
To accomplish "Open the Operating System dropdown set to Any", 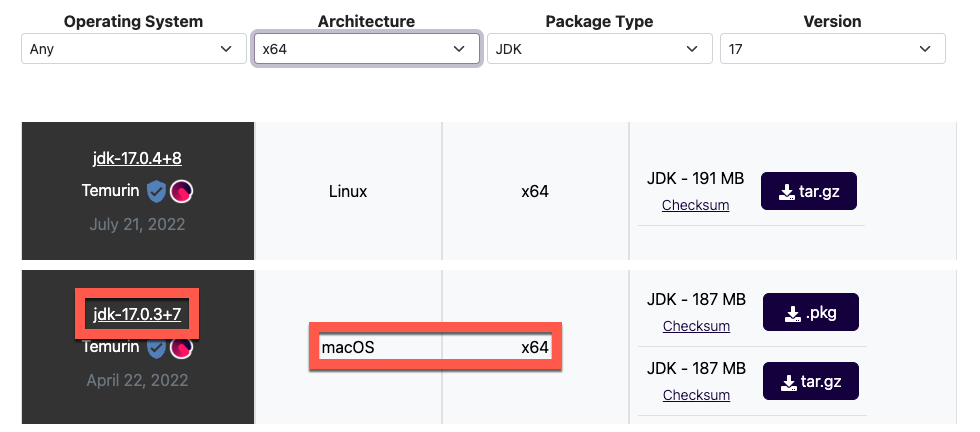I will [134, 49].
